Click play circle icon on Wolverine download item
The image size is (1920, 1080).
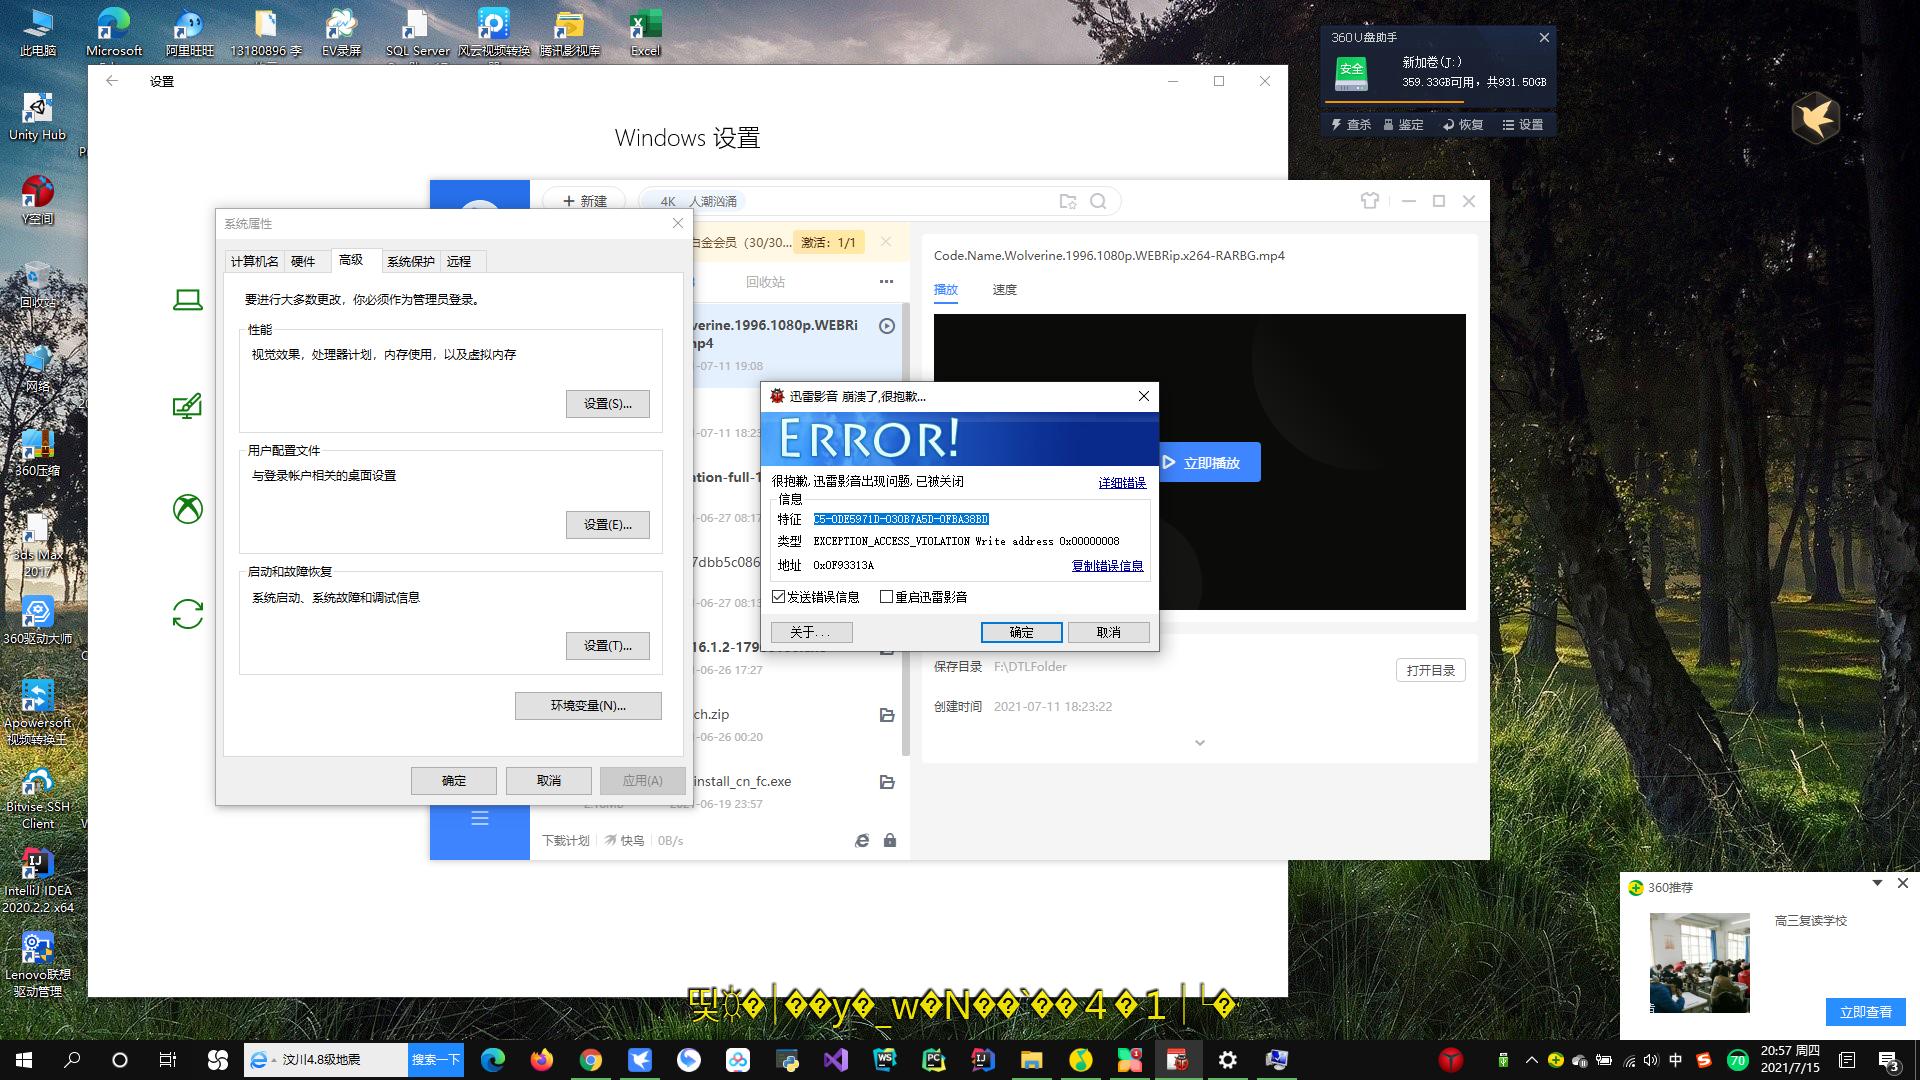[887, 326]
